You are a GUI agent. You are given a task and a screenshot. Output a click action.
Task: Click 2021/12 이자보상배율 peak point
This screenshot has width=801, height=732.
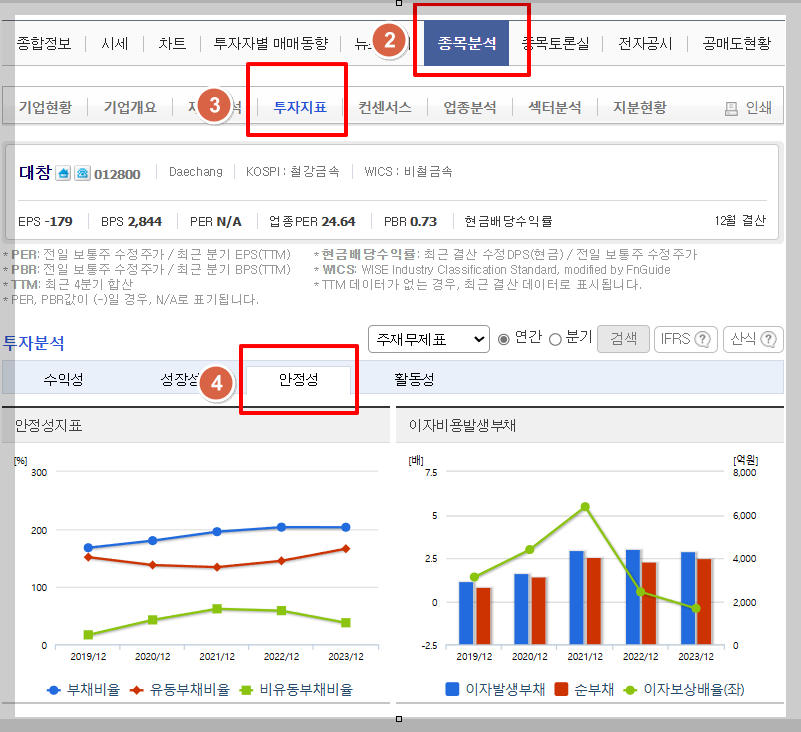pyautogui.click(x=585, y=507)
